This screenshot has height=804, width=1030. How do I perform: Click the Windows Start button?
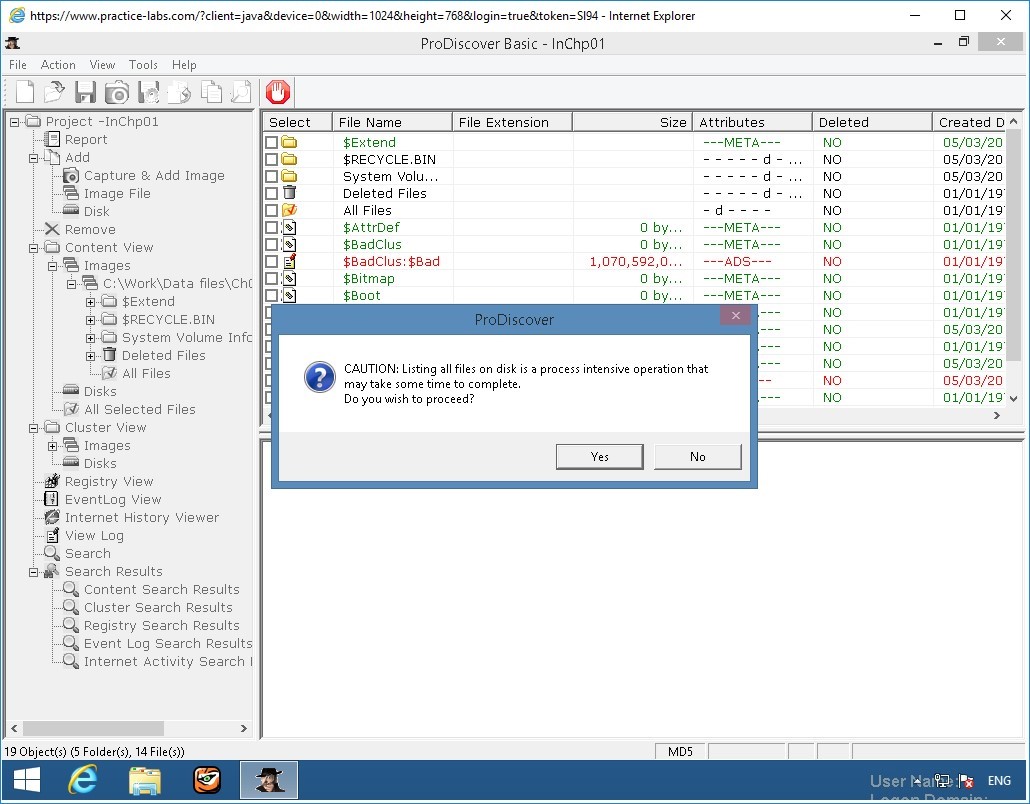point(27,780)
